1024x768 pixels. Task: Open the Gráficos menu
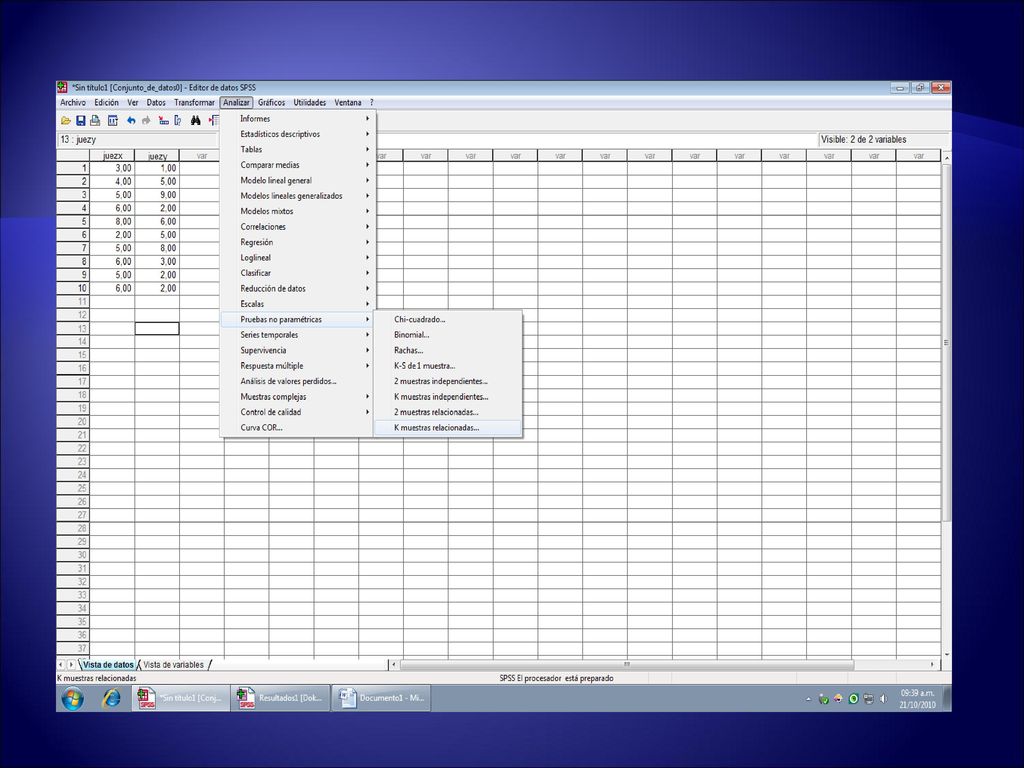pyautogui.click(x=271, y=103)
